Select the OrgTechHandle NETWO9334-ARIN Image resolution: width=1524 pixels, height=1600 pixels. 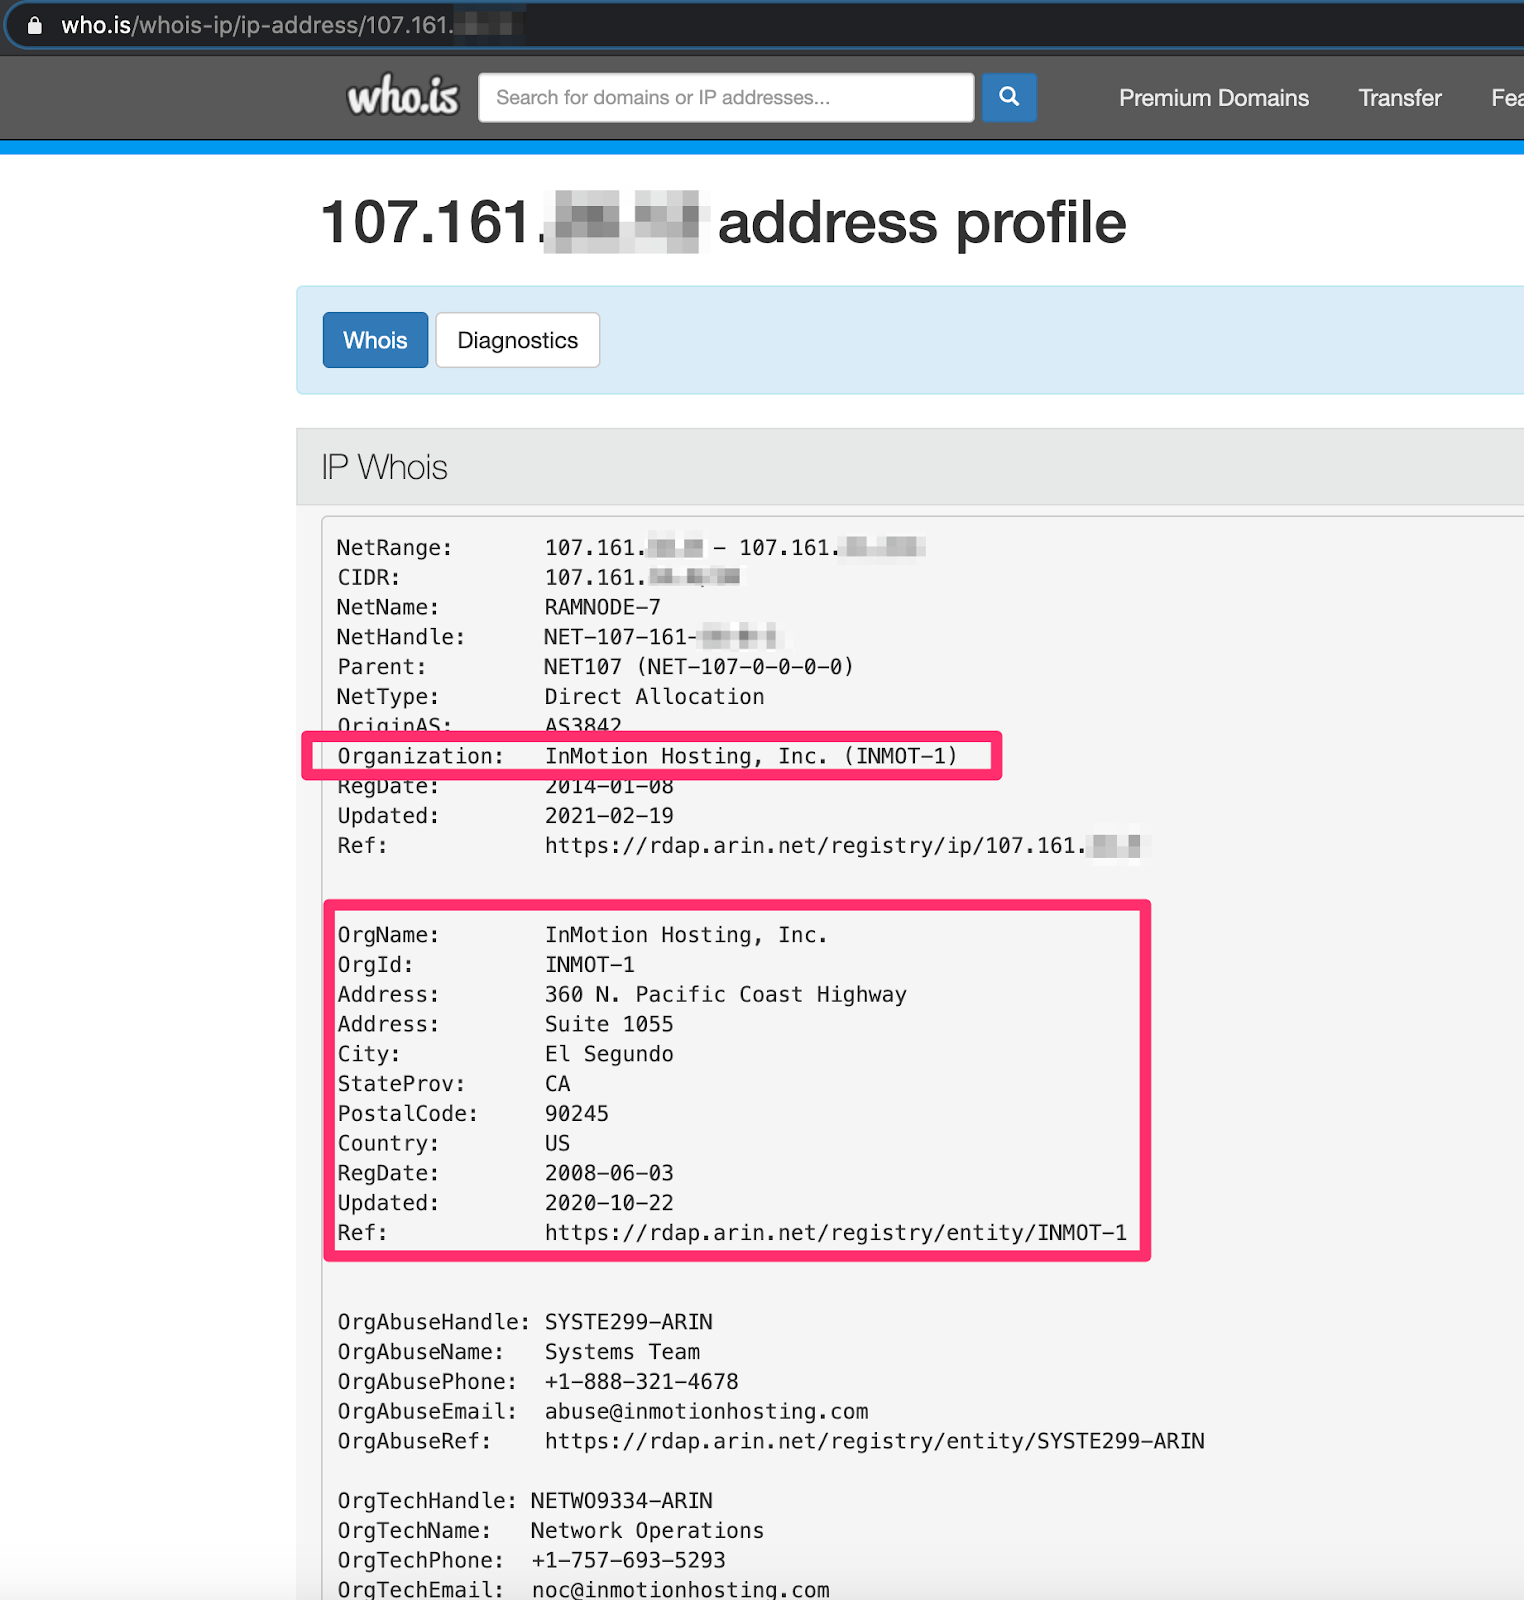(x=621, y=1501)
